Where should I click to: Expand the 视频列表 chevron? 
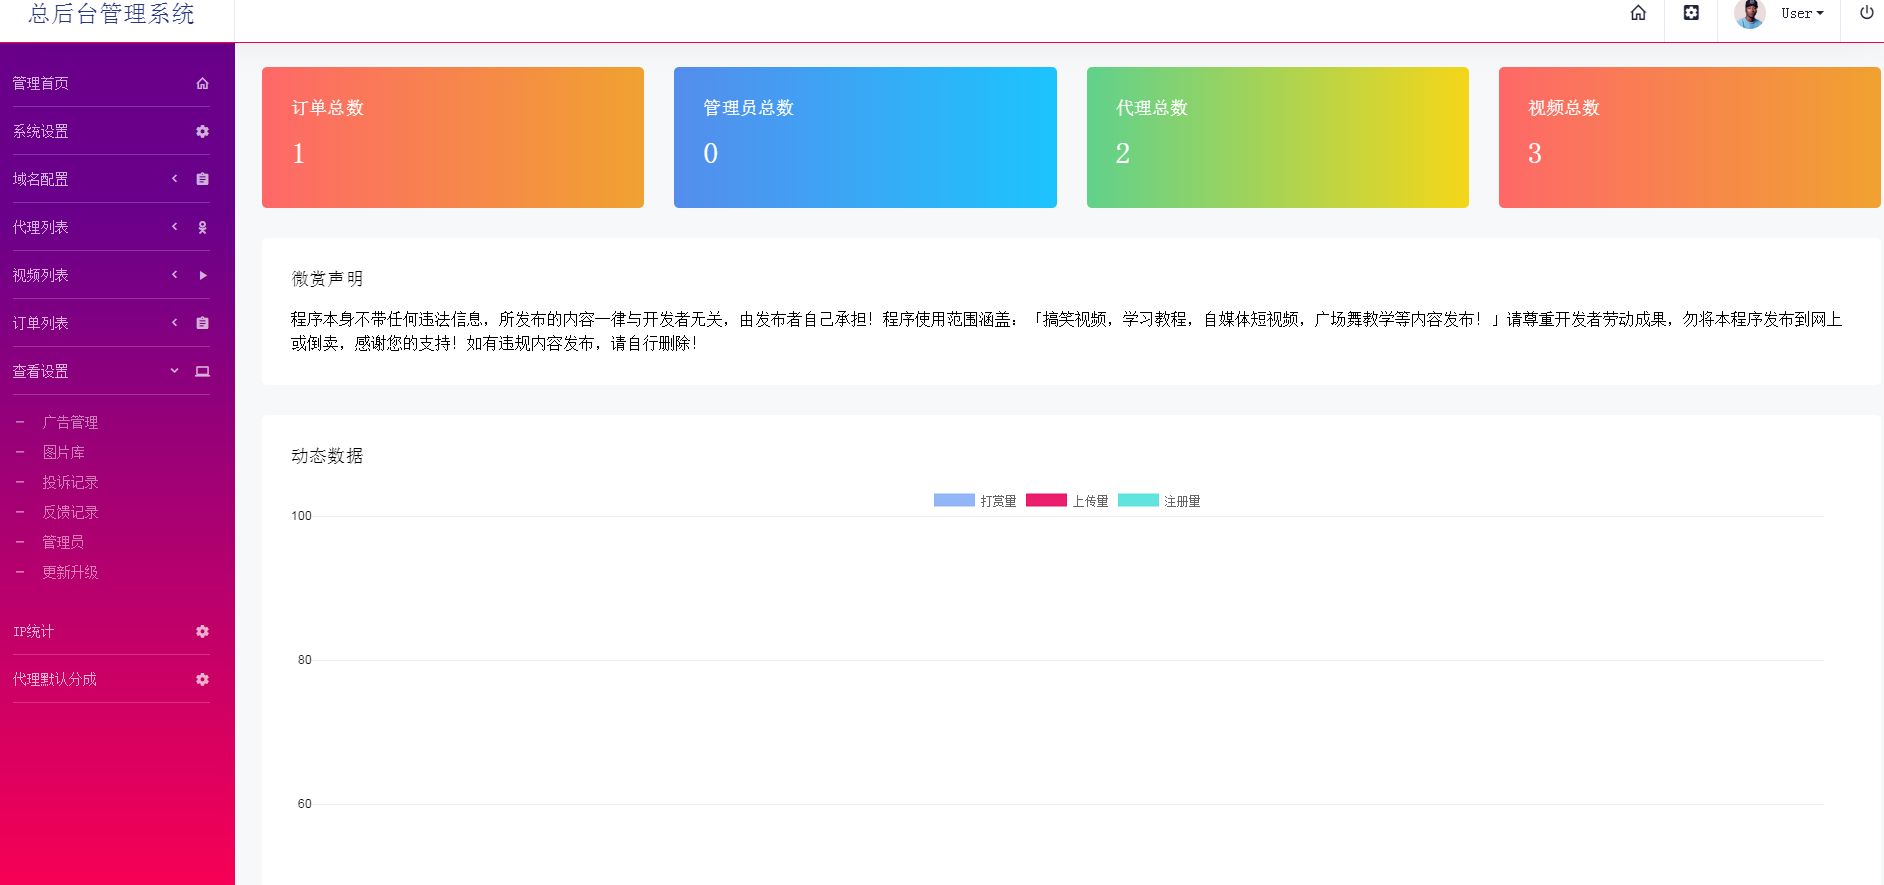coord(174,275)
